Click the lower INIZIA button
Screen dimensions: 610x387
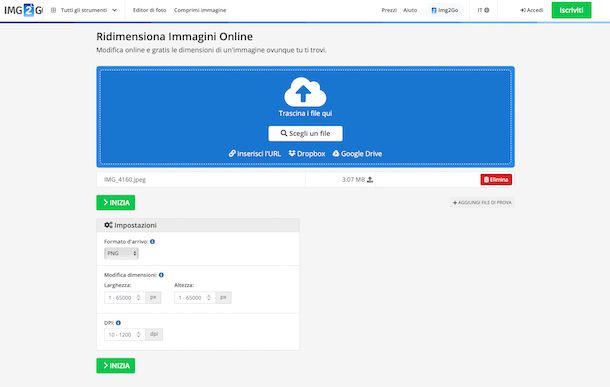tap(116, 366)
